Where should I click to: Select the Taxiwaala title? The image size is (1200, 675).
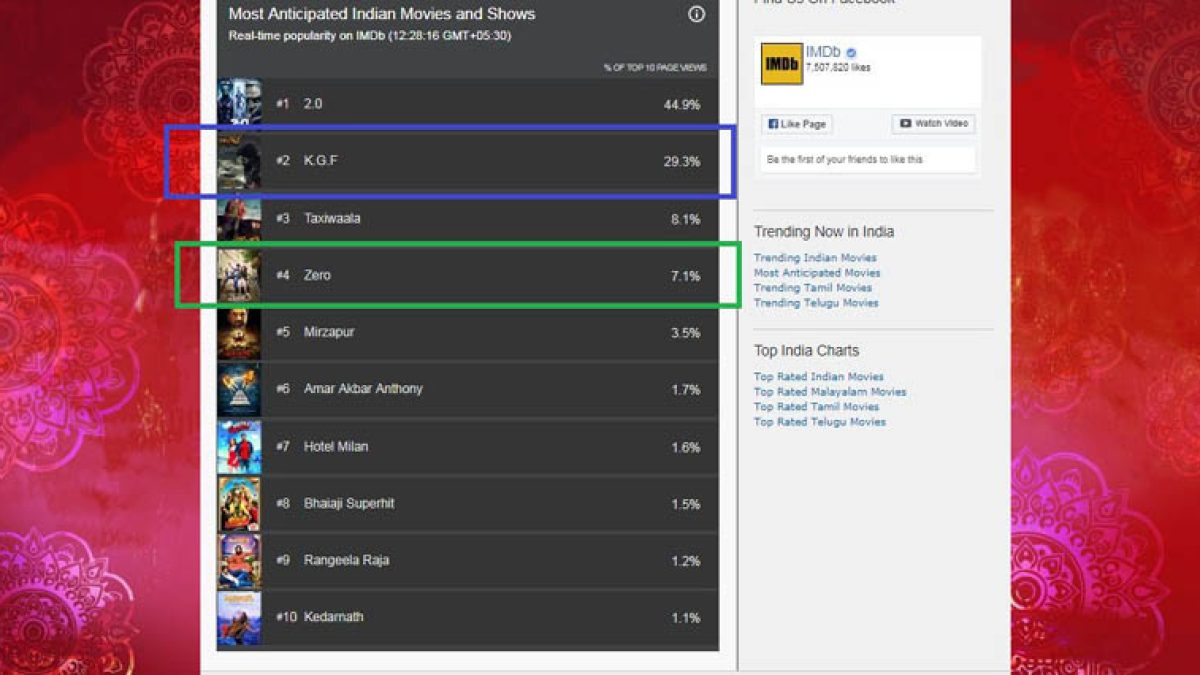coord(332,219)
